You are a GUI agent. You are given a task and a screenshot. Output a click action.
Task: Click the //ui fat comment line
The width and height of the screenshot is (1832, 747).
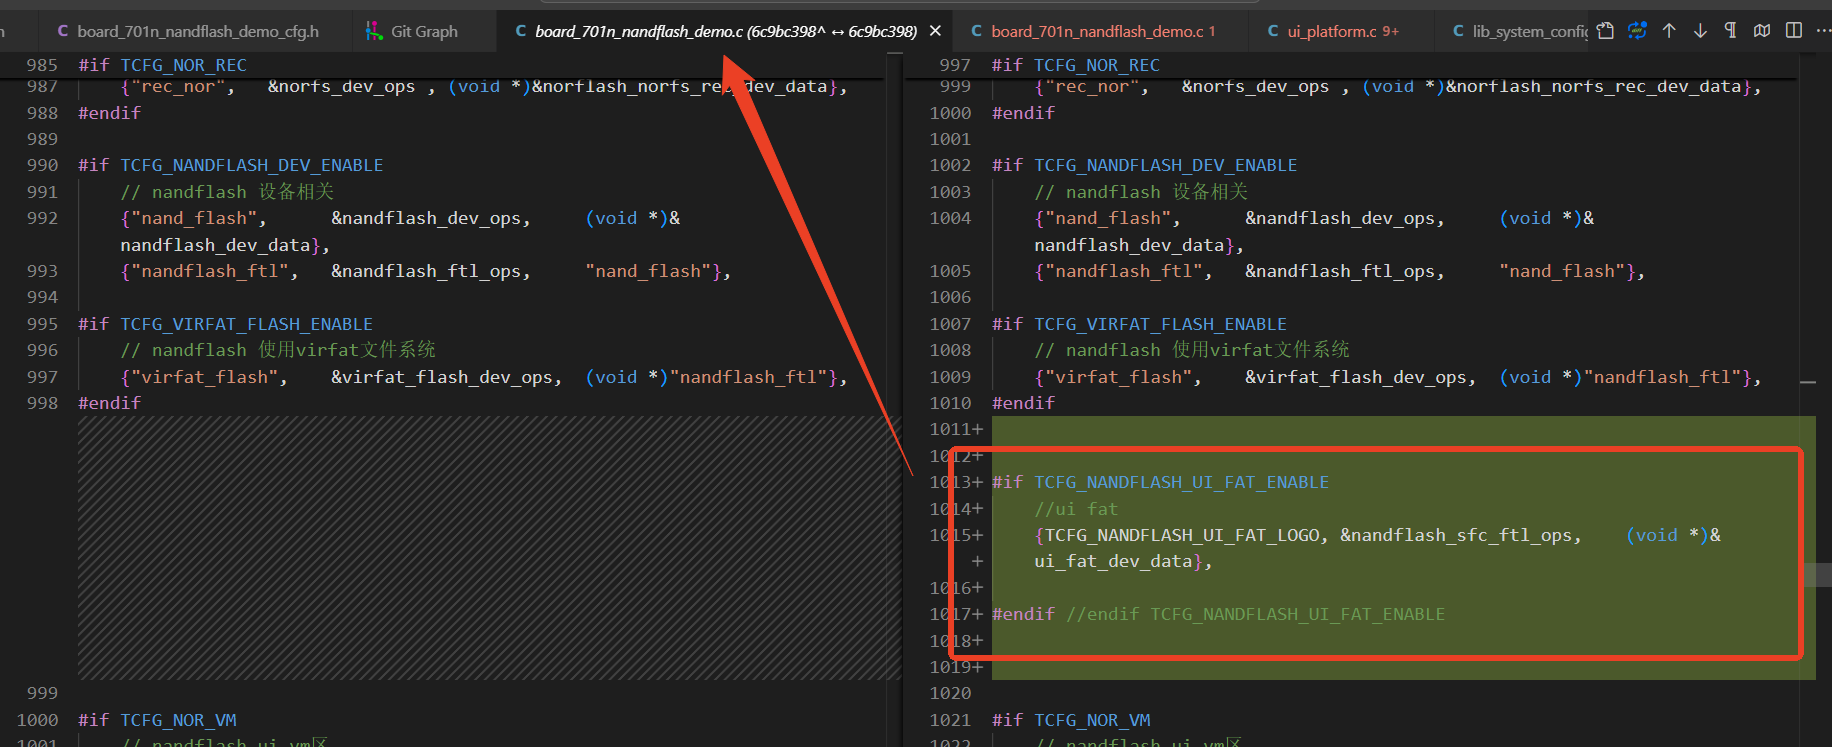(1076, 509)
